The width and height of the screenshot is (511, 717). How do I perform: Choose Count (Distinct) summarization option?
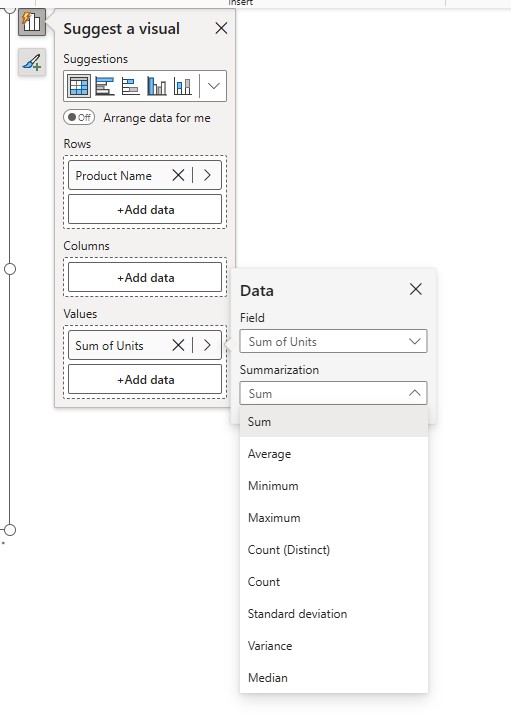click(334, 550)
